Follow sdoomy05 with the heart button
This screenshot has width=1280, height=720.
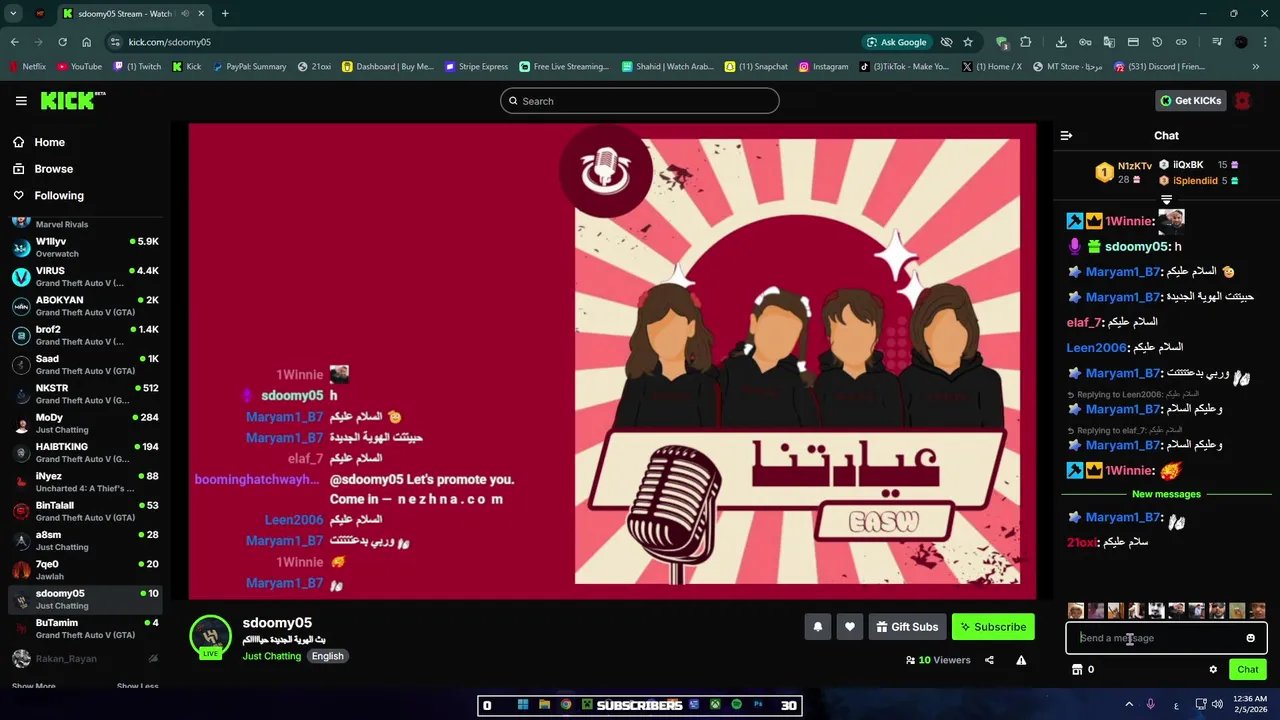849,627
